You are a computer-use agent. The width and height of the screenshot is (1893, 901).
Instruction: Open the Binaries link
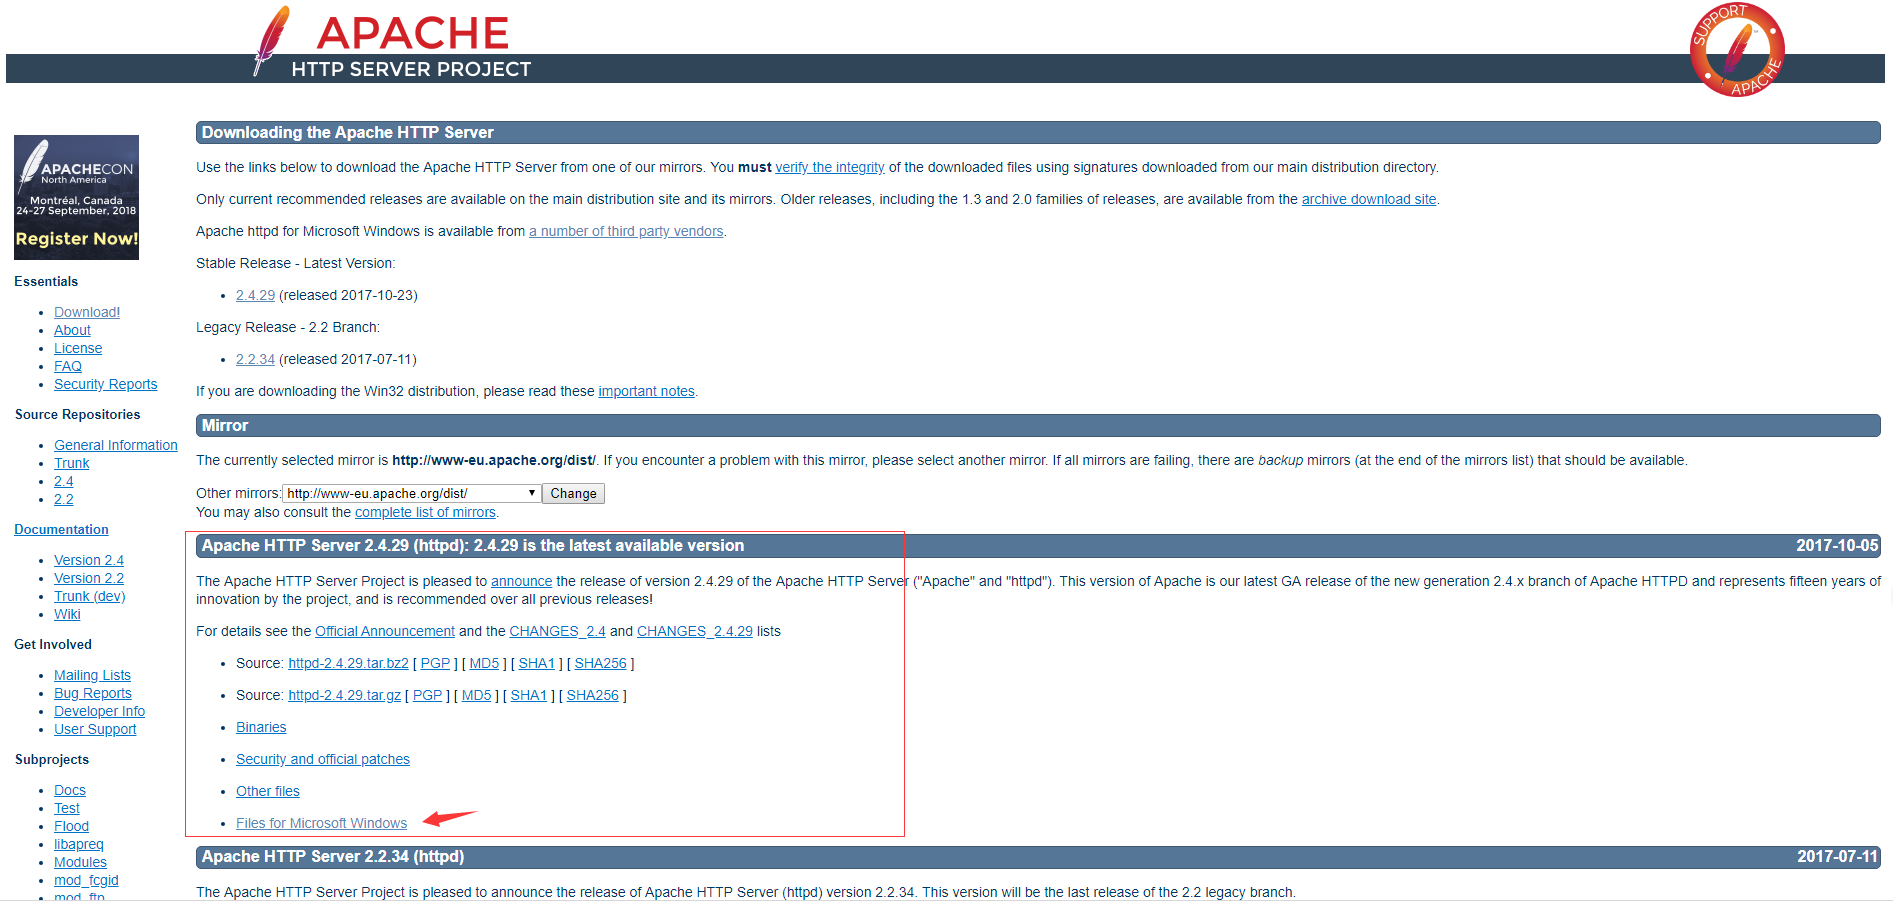(261, 727)
